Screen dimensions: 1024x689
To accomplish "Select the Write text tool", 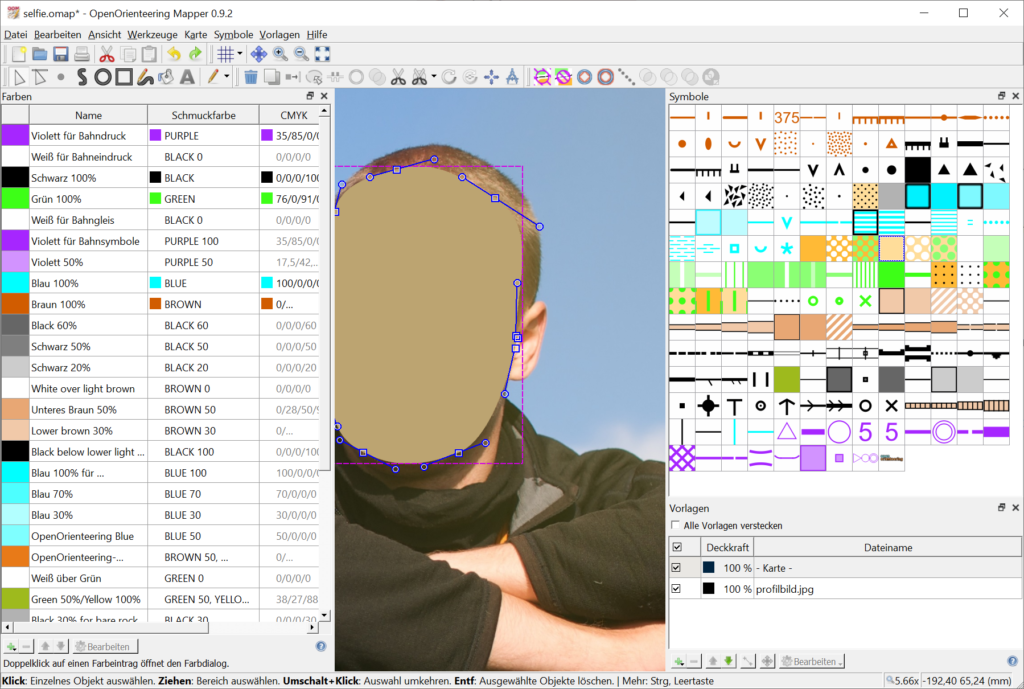I will pos(187,76).
